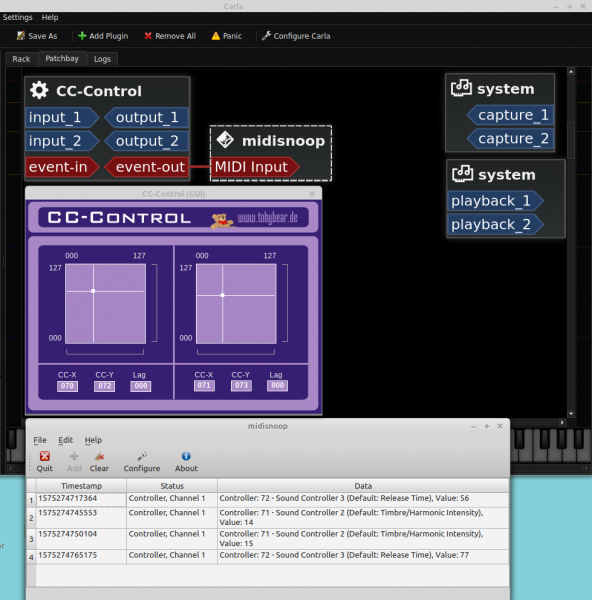This screenshot has width=592, height=600.
Task: Open the Edit menu in midisnoop
Action: [x=65, y=440]
